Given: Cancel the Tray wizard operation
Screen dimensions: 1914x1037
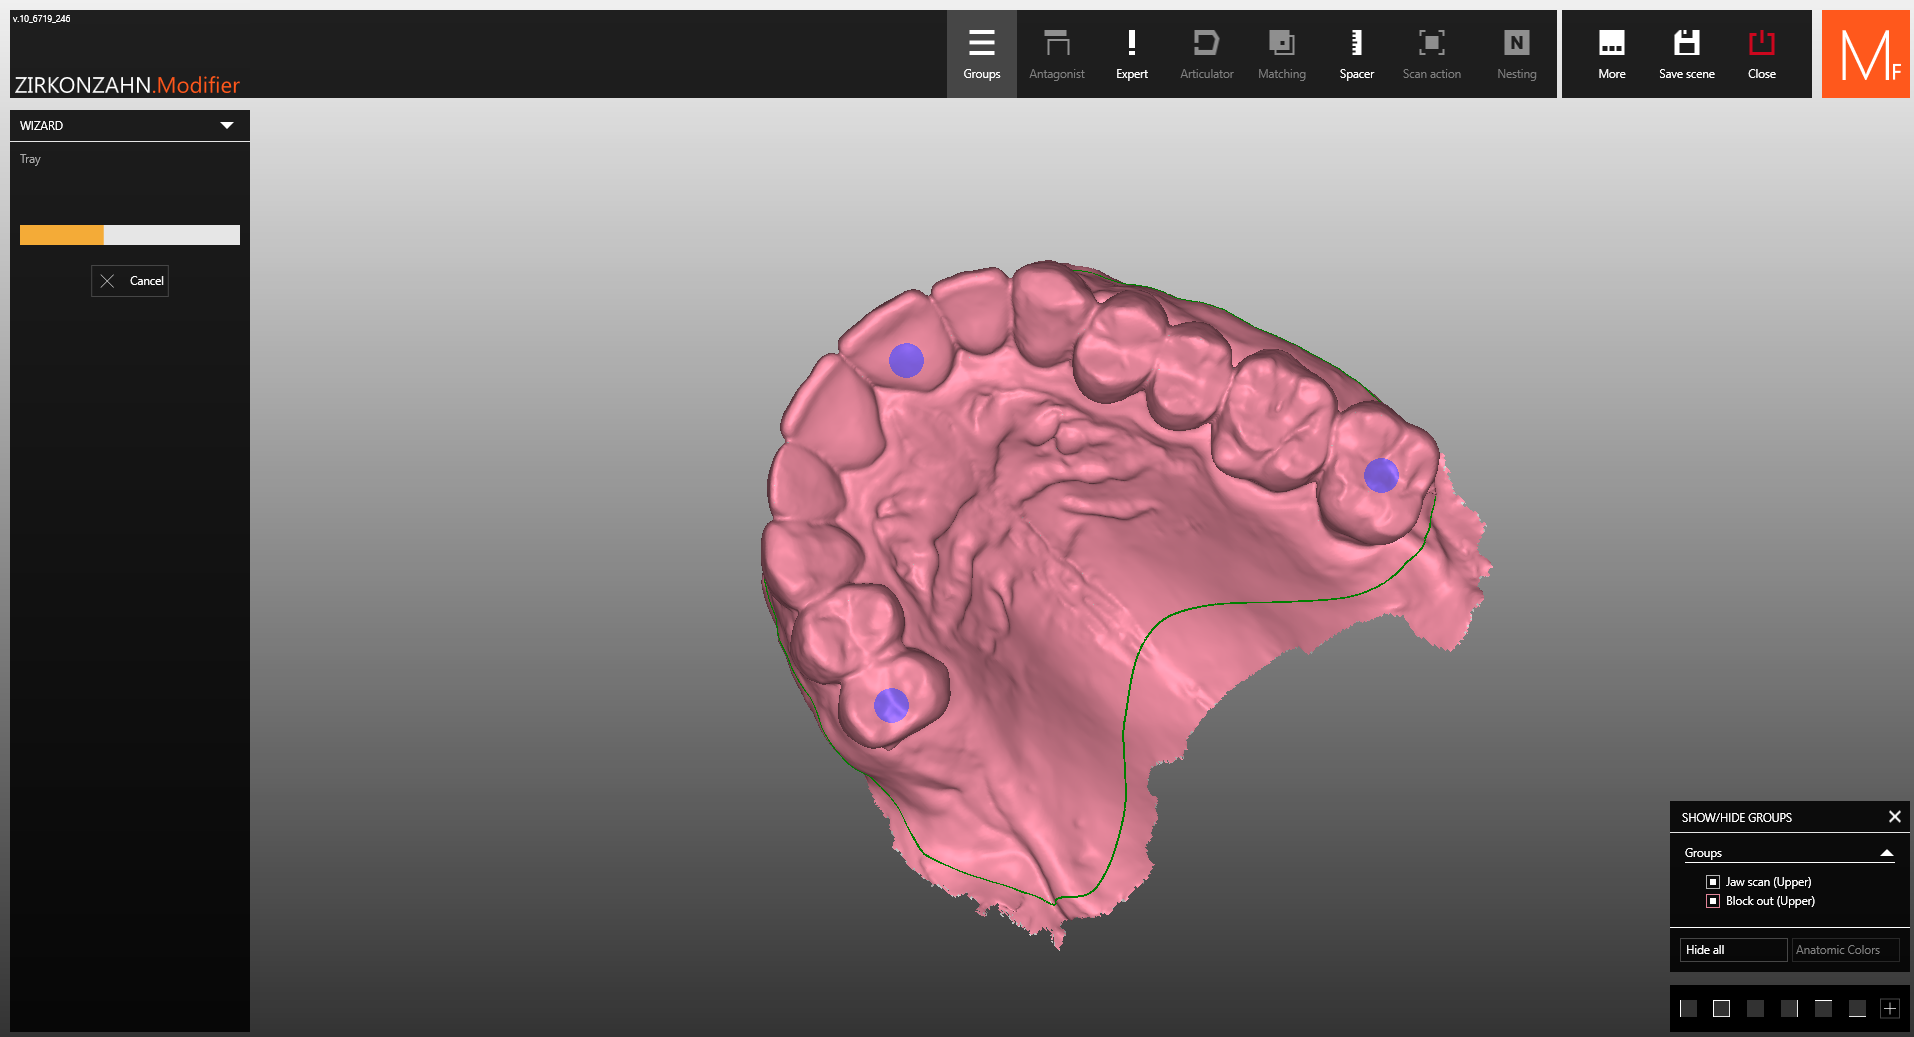Looking at the screenshot, I should tap(130, 281).
